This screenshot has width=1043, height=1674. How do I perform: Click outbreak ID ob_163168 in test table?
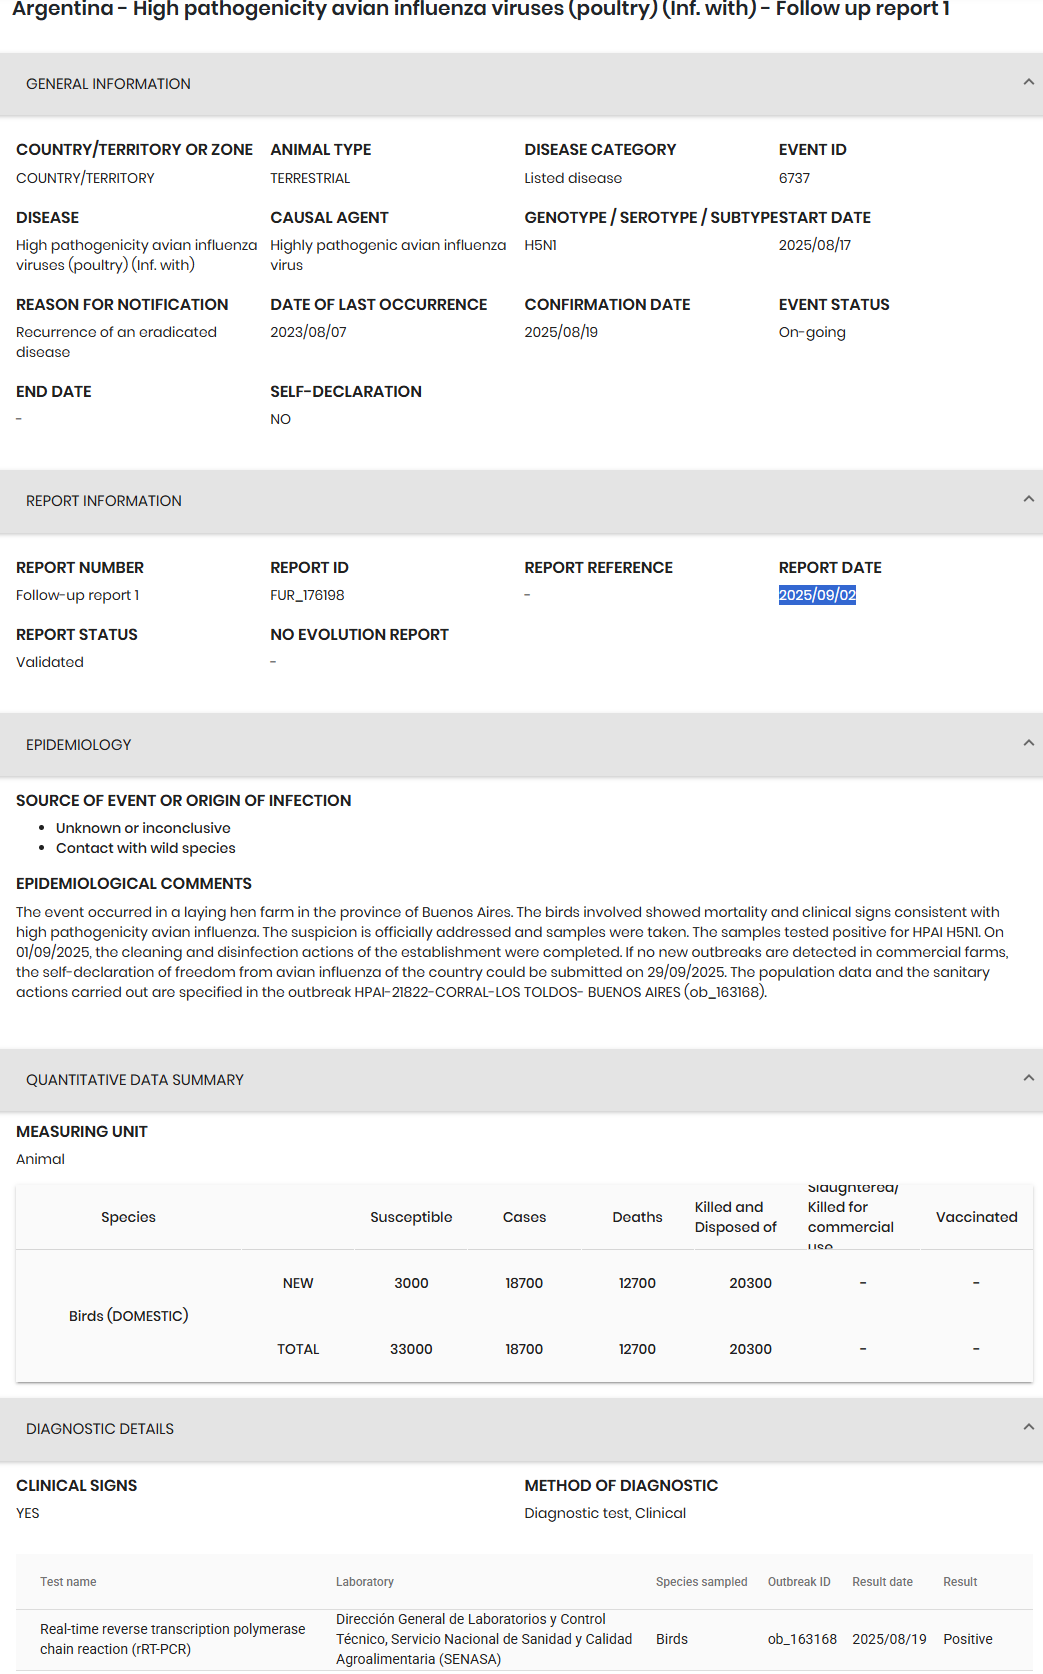click(x=802, y=1639)
